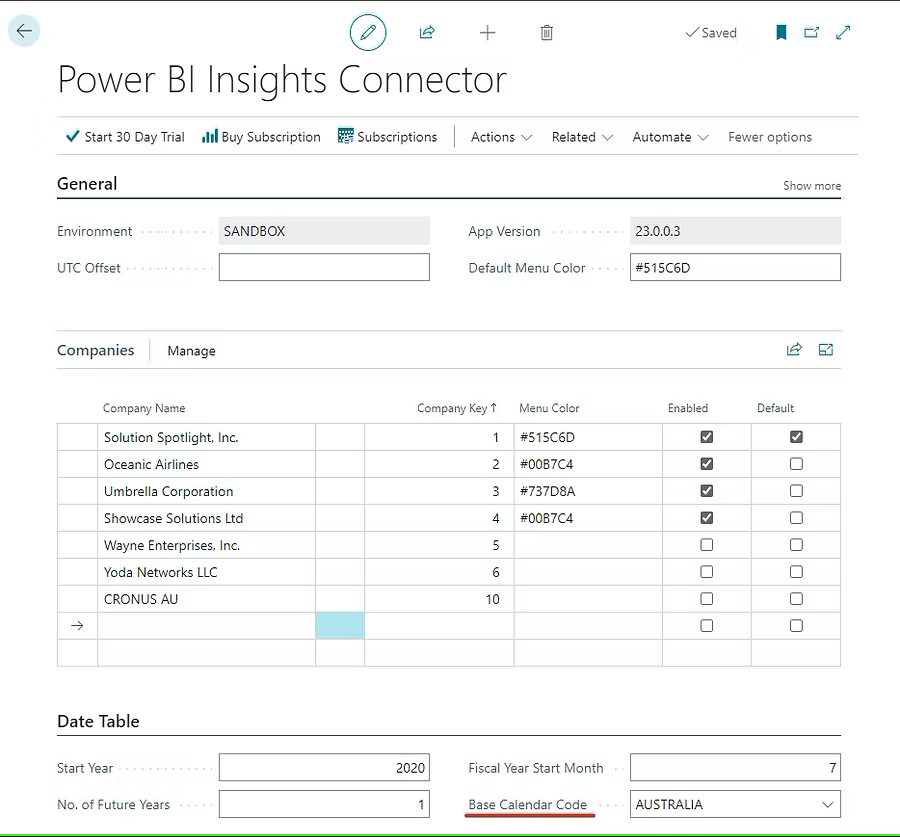Select the CRONUS AU company name cell
Screen dimensions: 900x837
point(207,599)
